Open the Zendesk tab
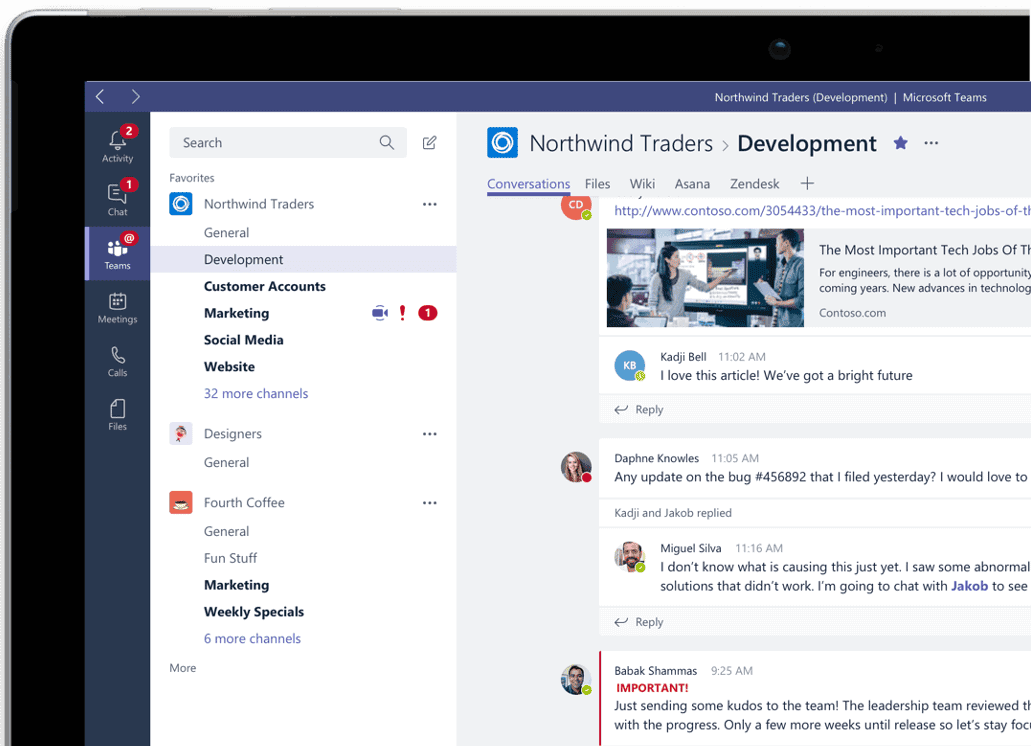This screenshot has width=1031, height=746. pos(755,184)
